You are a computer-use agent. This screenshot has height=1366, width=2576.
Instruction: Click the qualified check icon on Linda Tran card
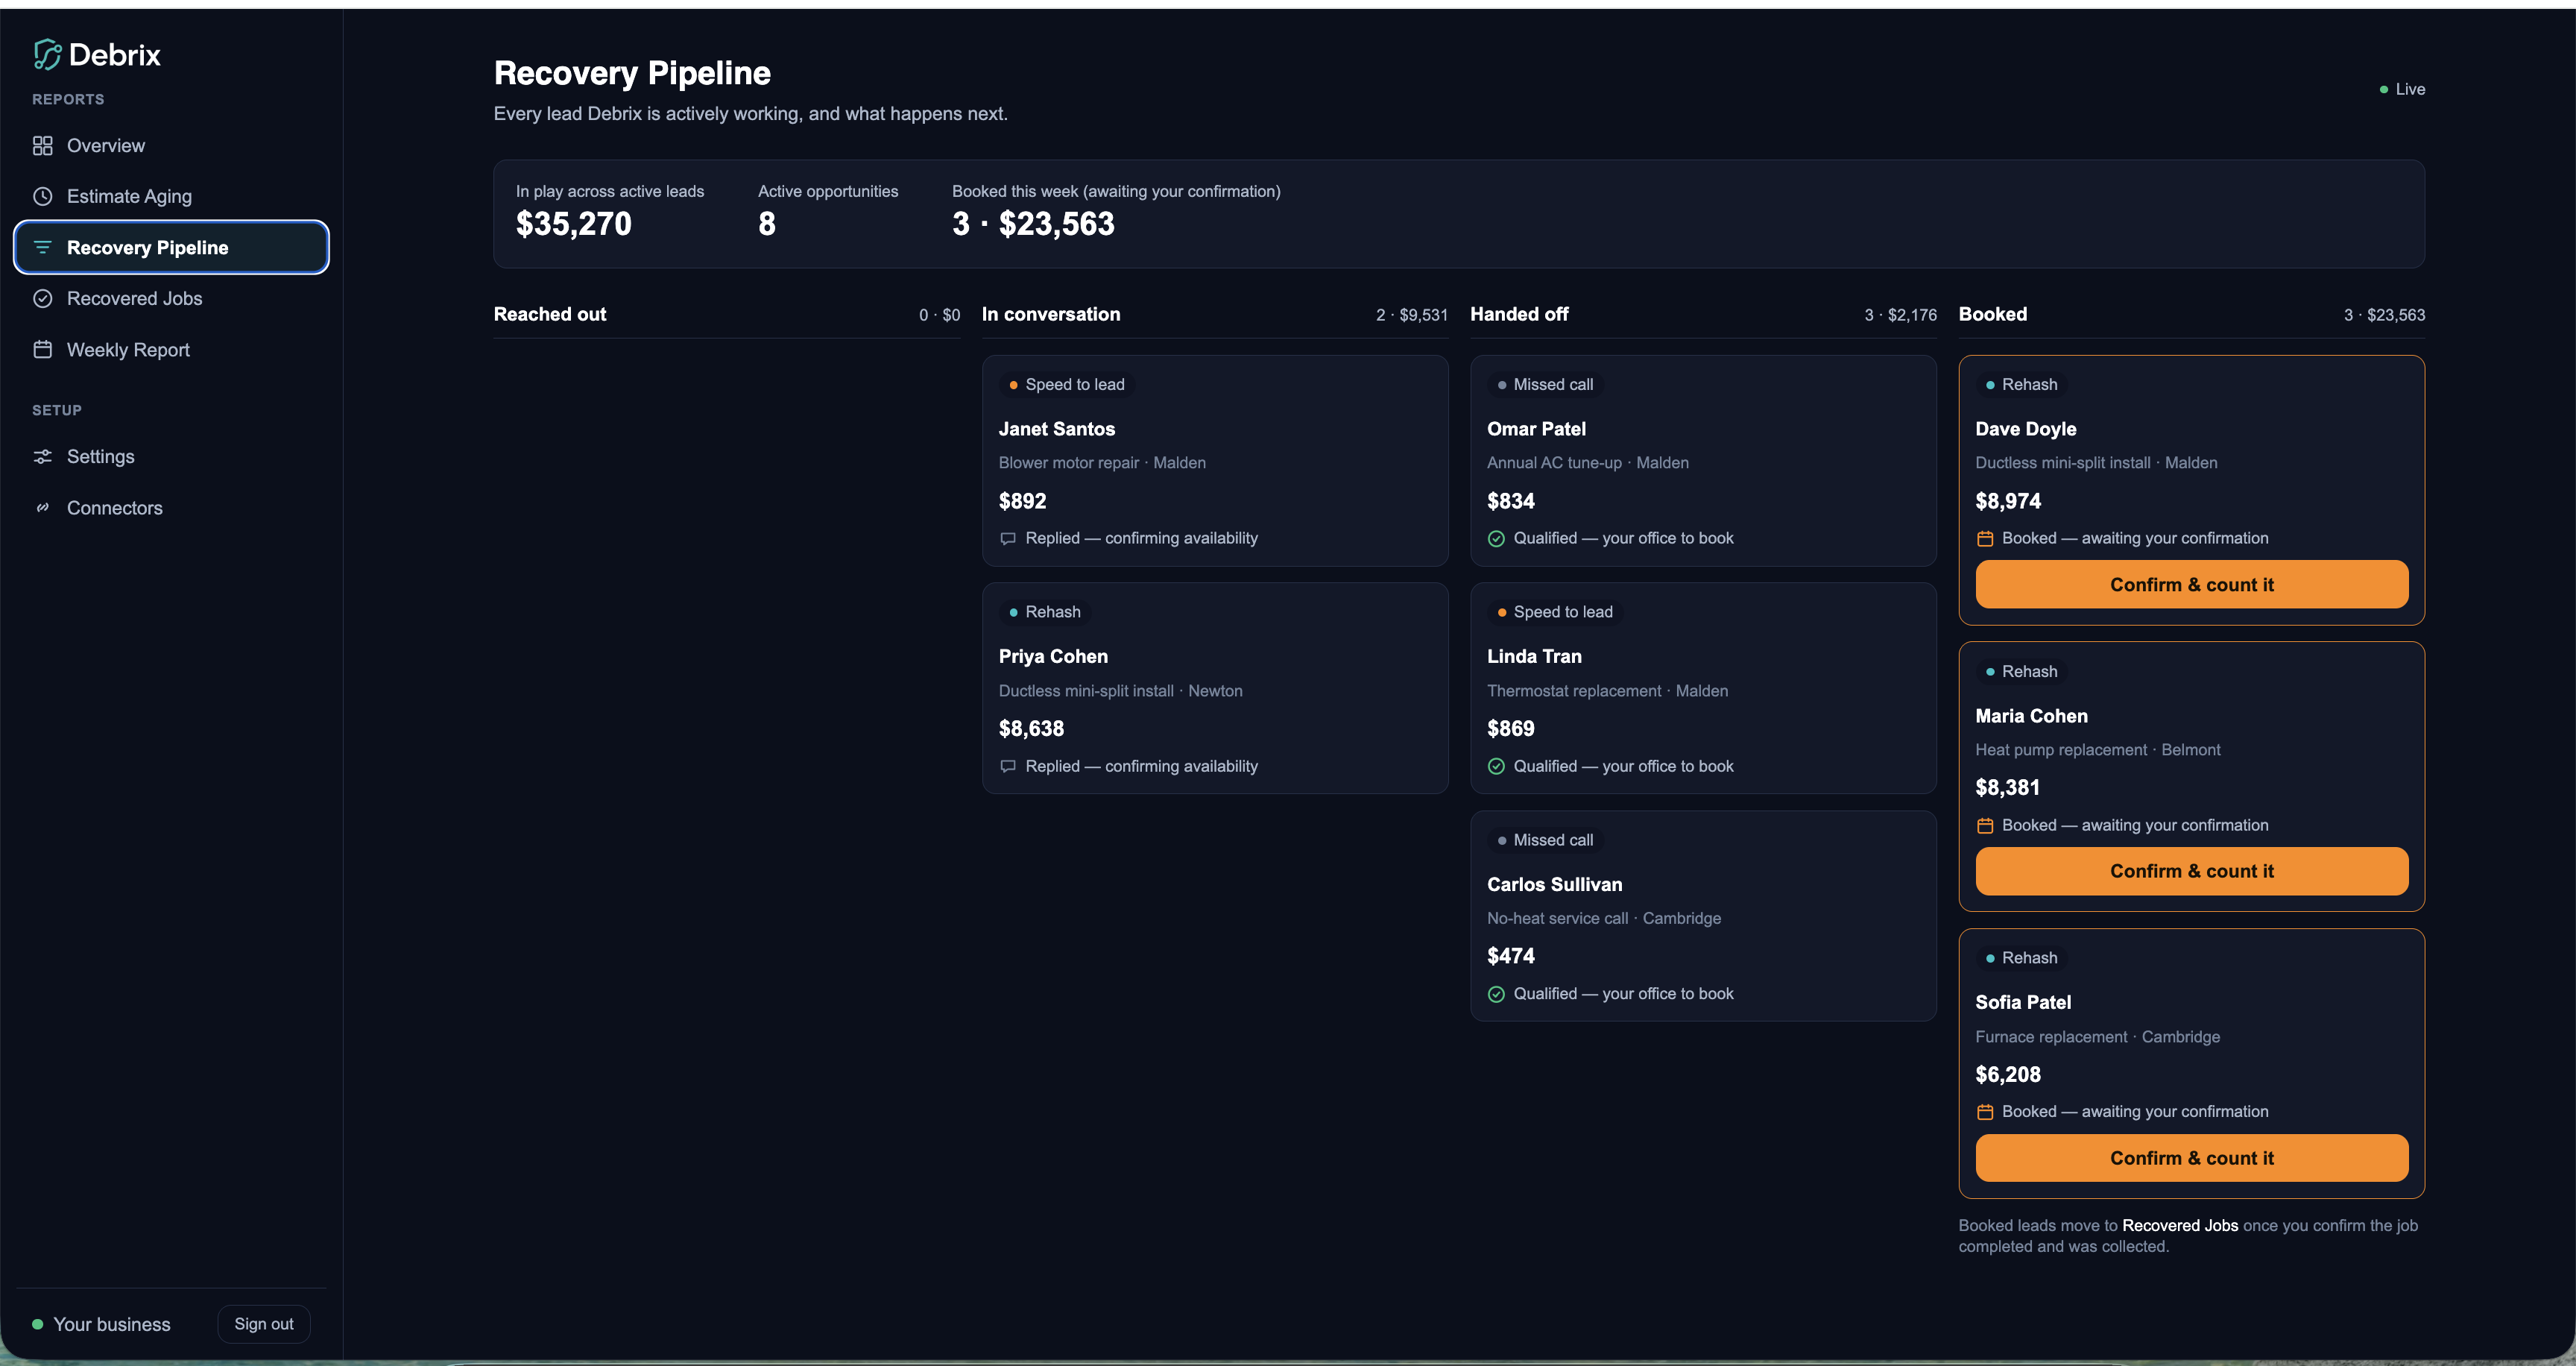pos(1496,766)
